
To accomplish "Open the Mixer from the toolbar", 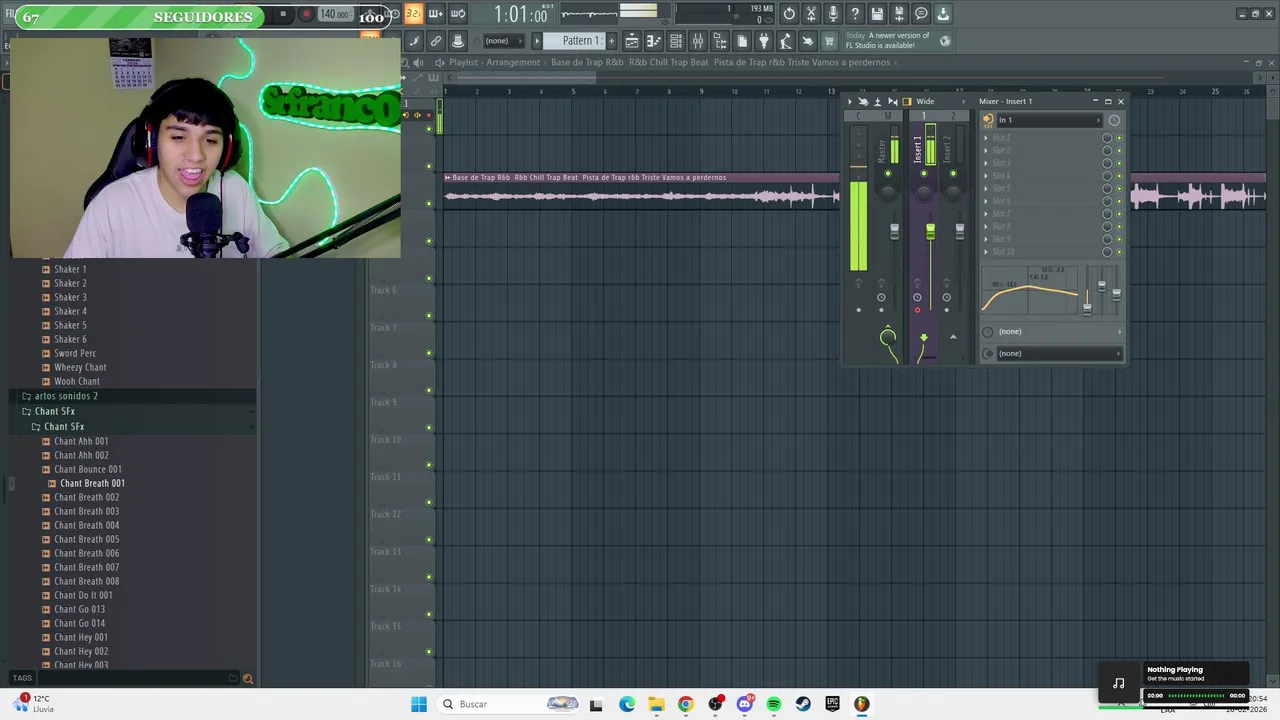I will (x=698, y=41).
